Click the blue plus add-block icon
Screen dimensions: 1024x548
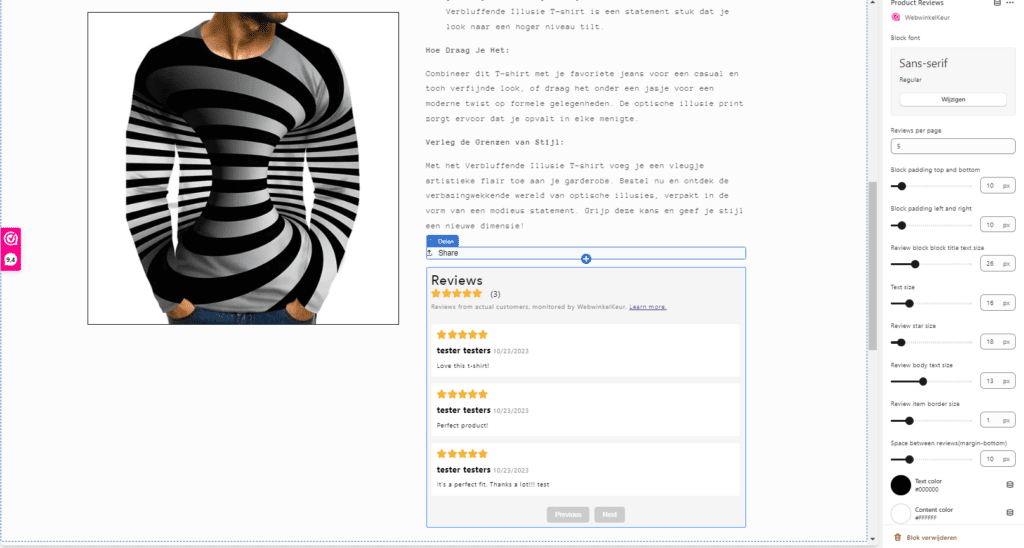coord(586,259)
